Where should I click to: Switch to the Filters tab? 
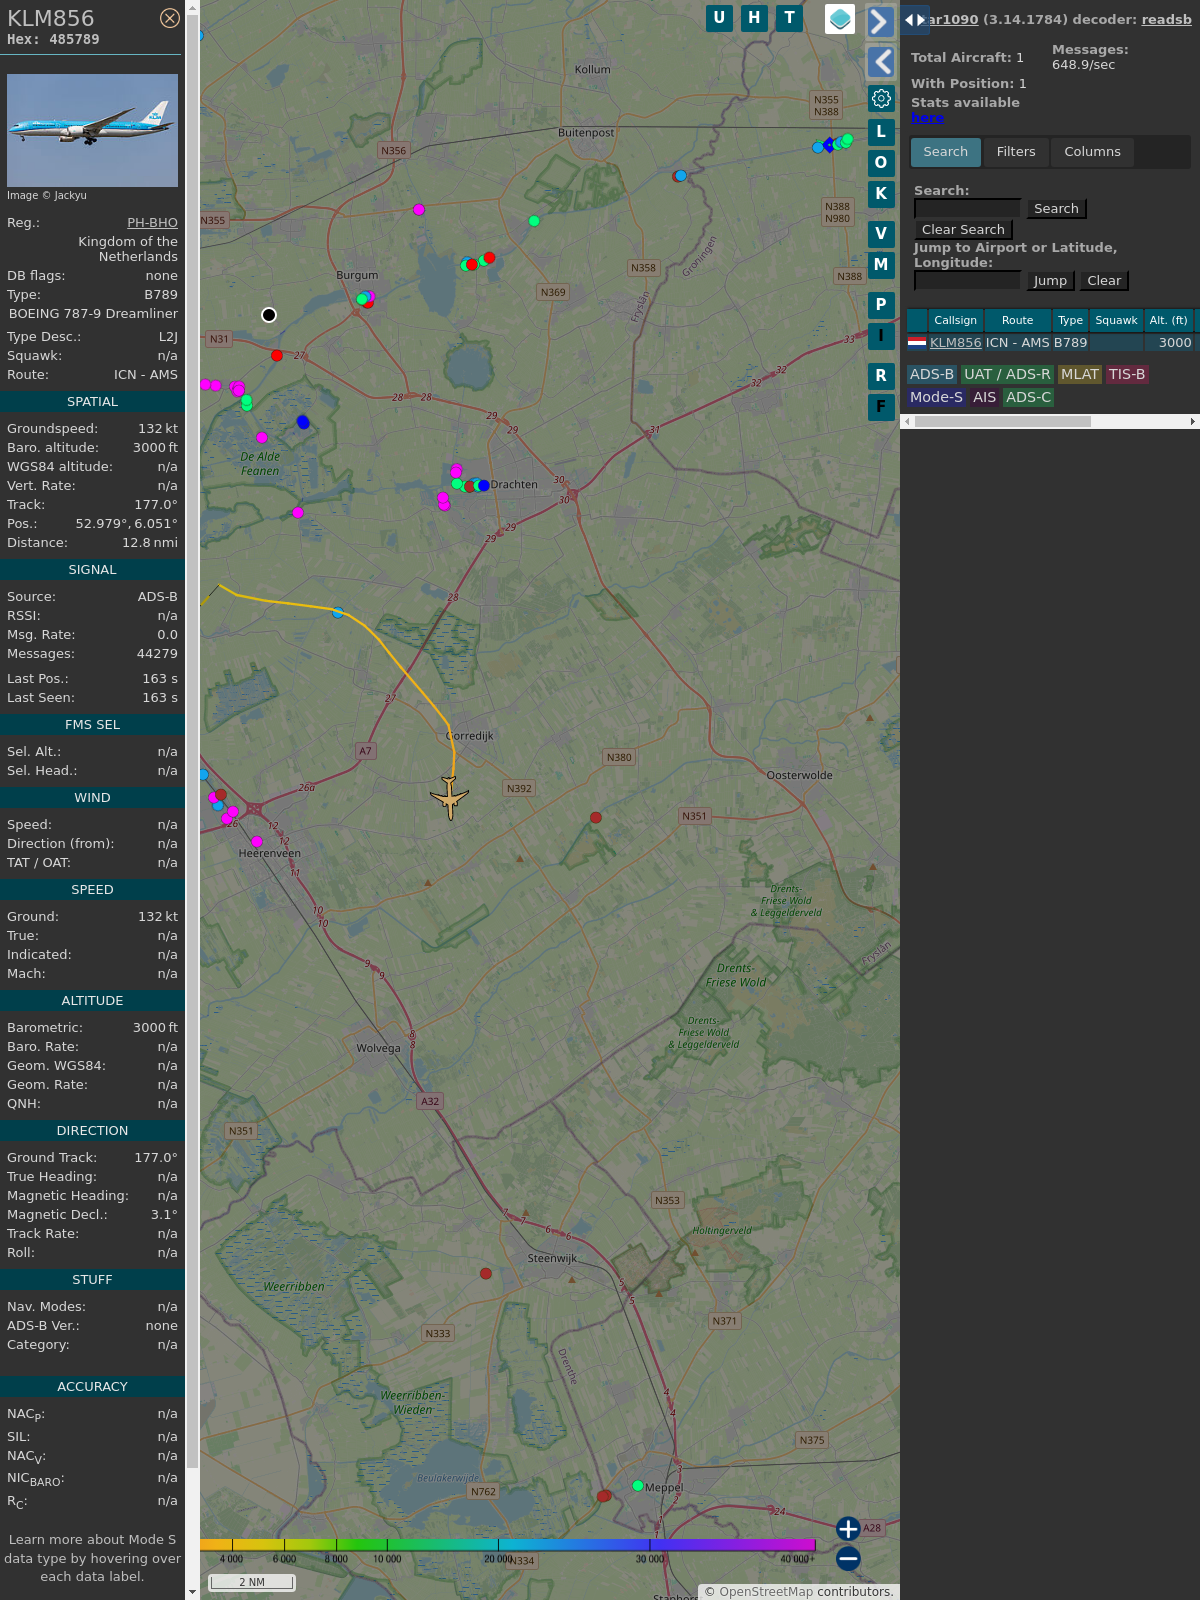point(1015,152)
